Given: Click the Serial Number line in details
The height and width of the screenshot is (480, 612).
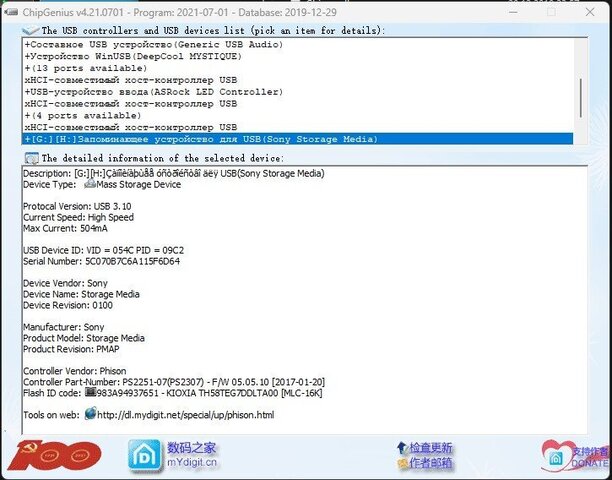Looking at the screenshot, I should coord(101,261).
